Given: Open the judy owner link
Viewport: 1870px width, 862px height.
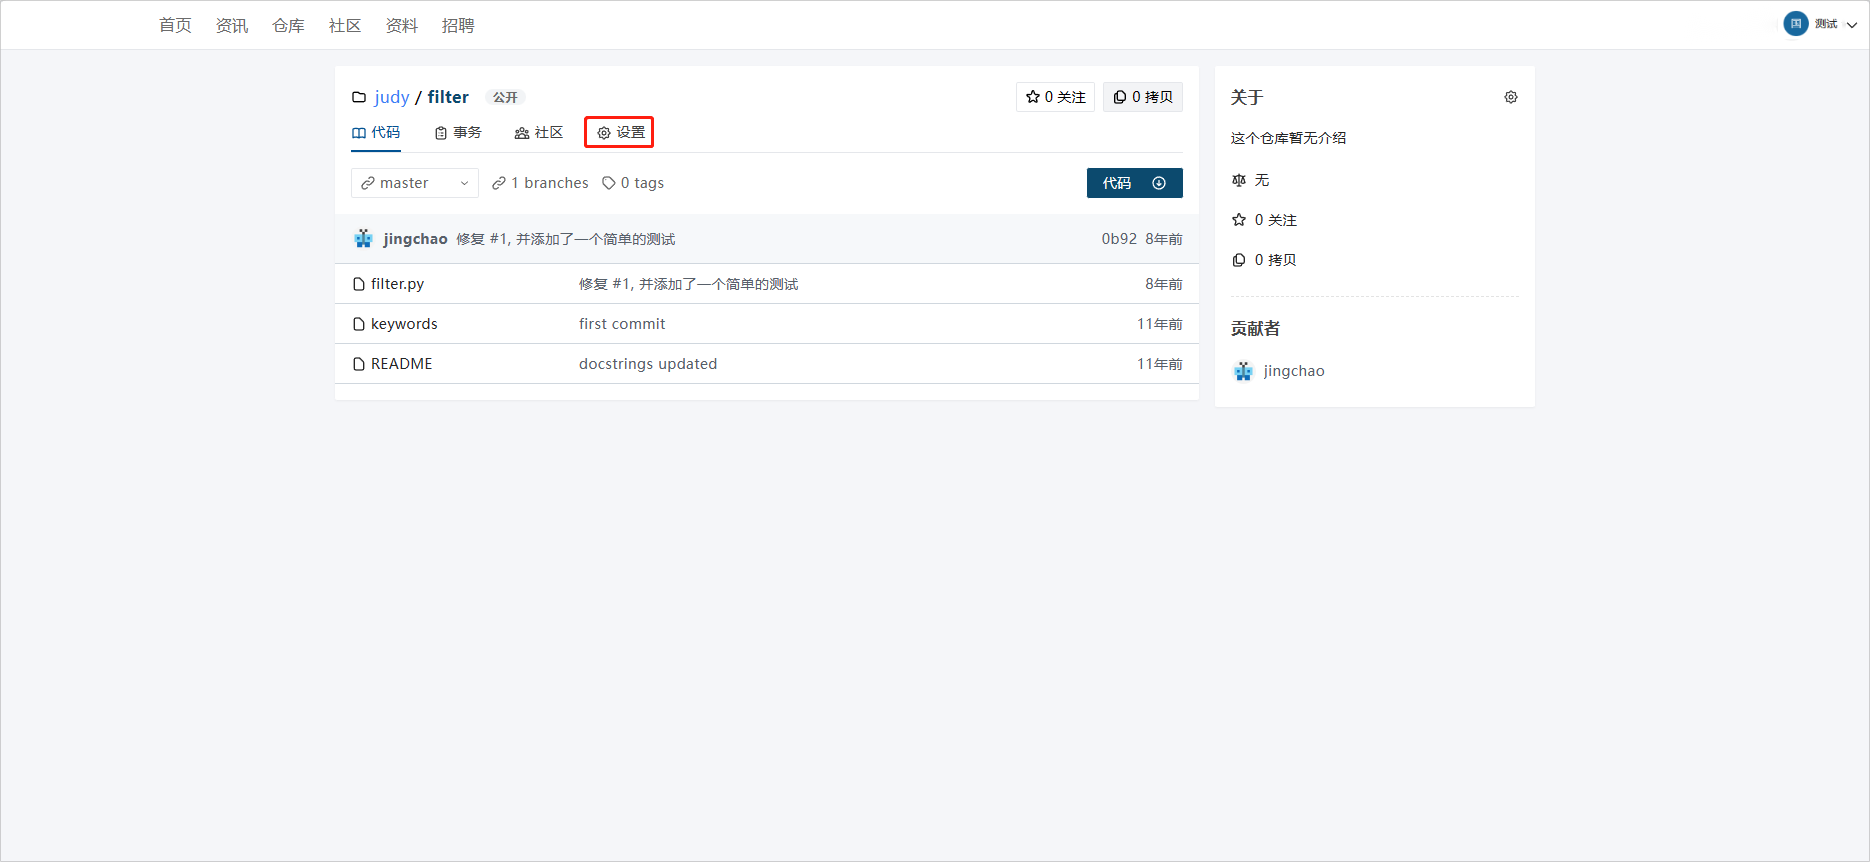Looking at the screenshot, I should (391, 97).
